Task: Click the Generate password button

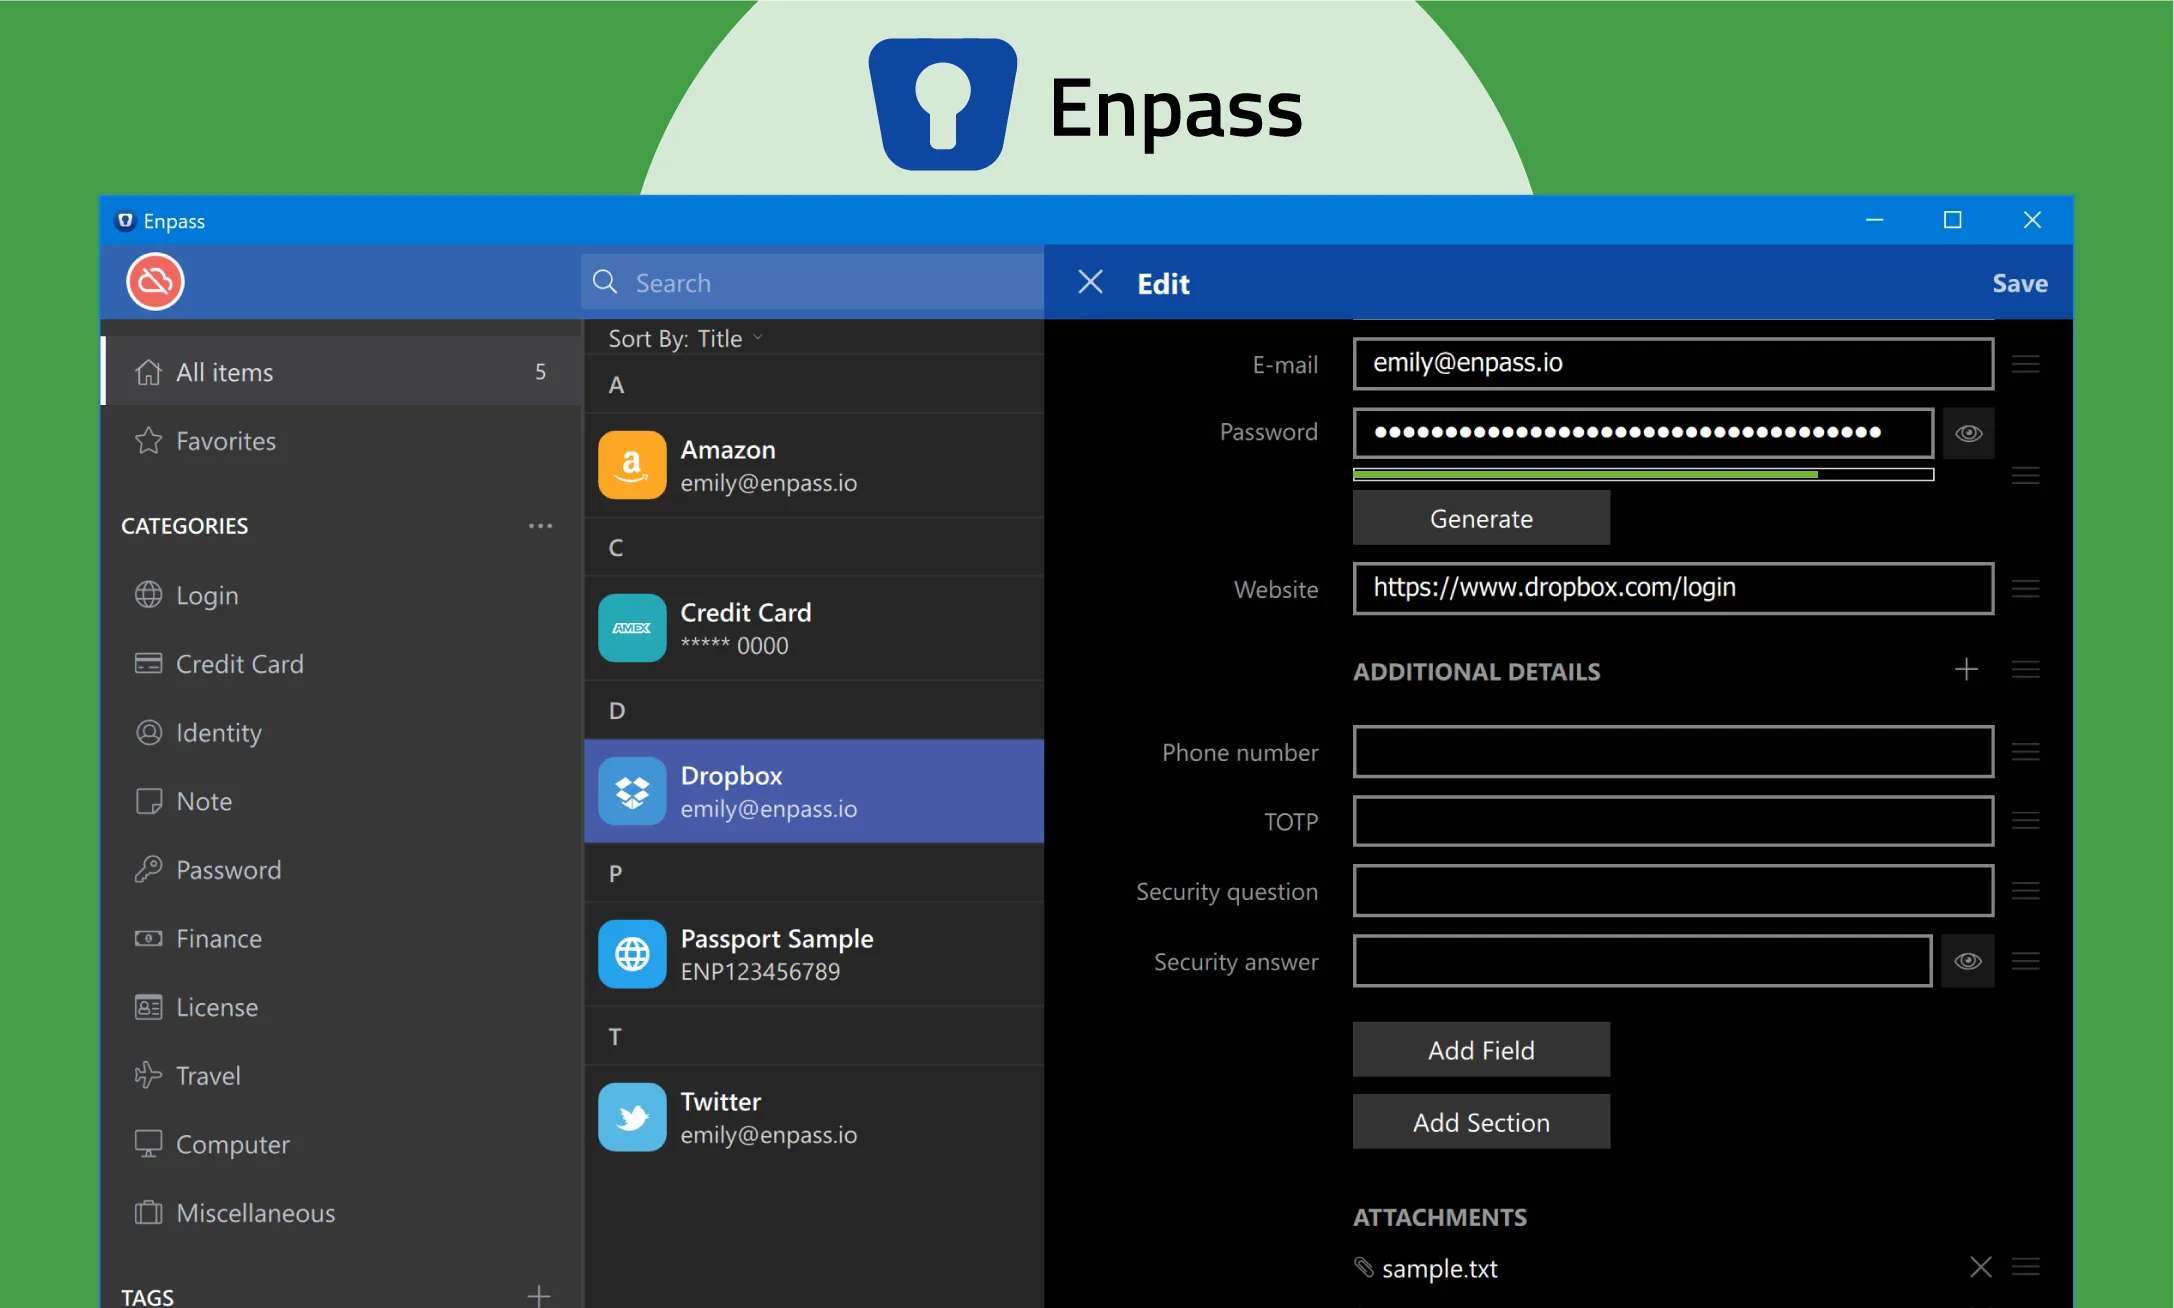Action: tap(1478, 517)
